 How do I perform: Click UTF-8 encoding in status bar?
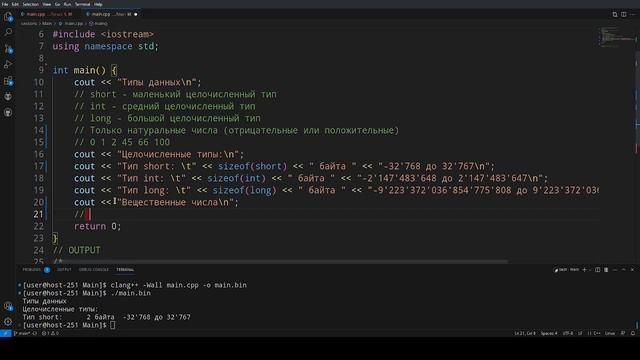[568, 333]
